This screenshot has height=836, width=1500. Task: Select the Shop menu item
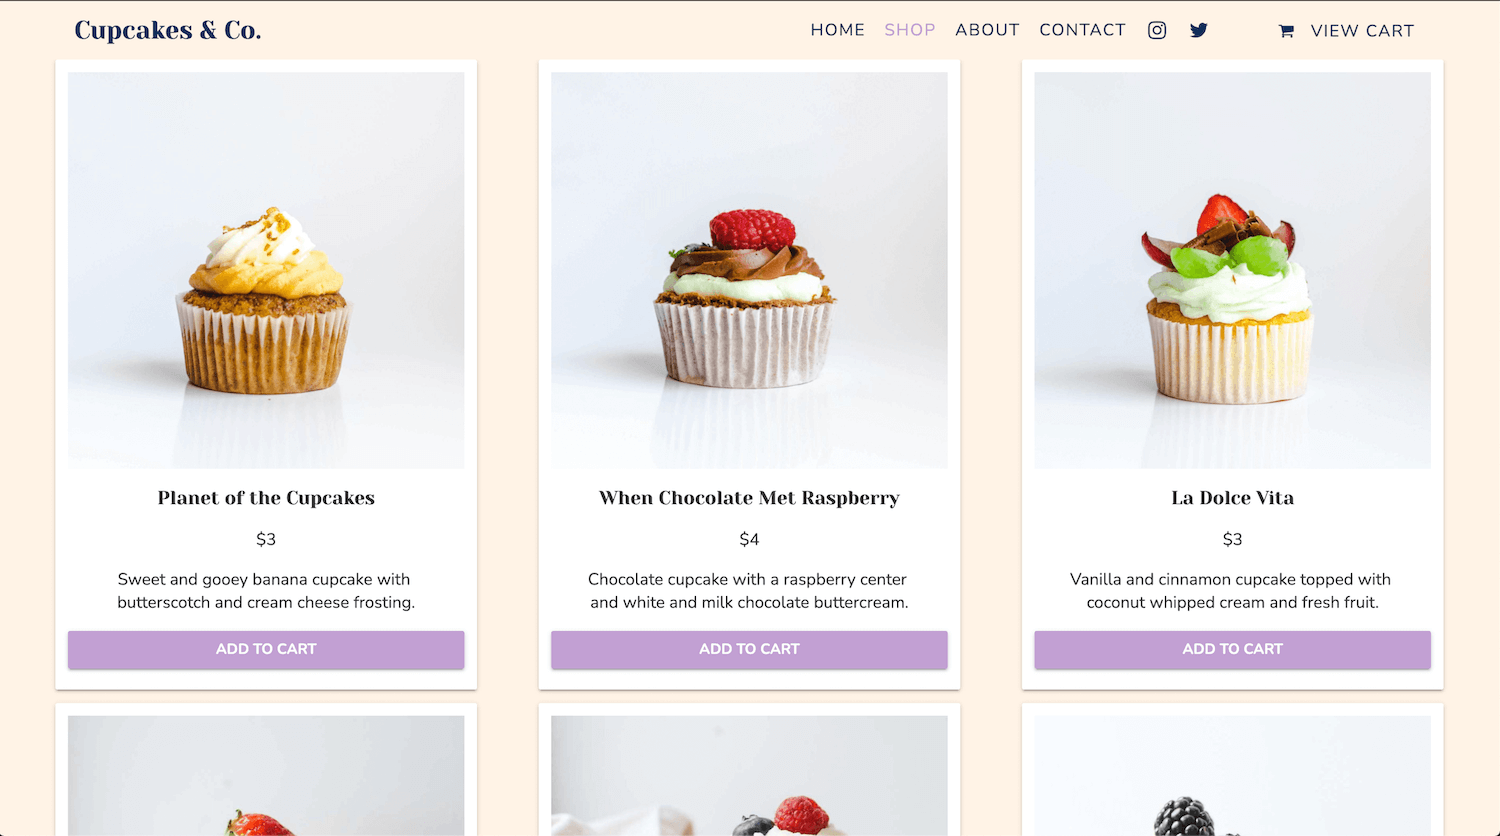tap(910, 30)
